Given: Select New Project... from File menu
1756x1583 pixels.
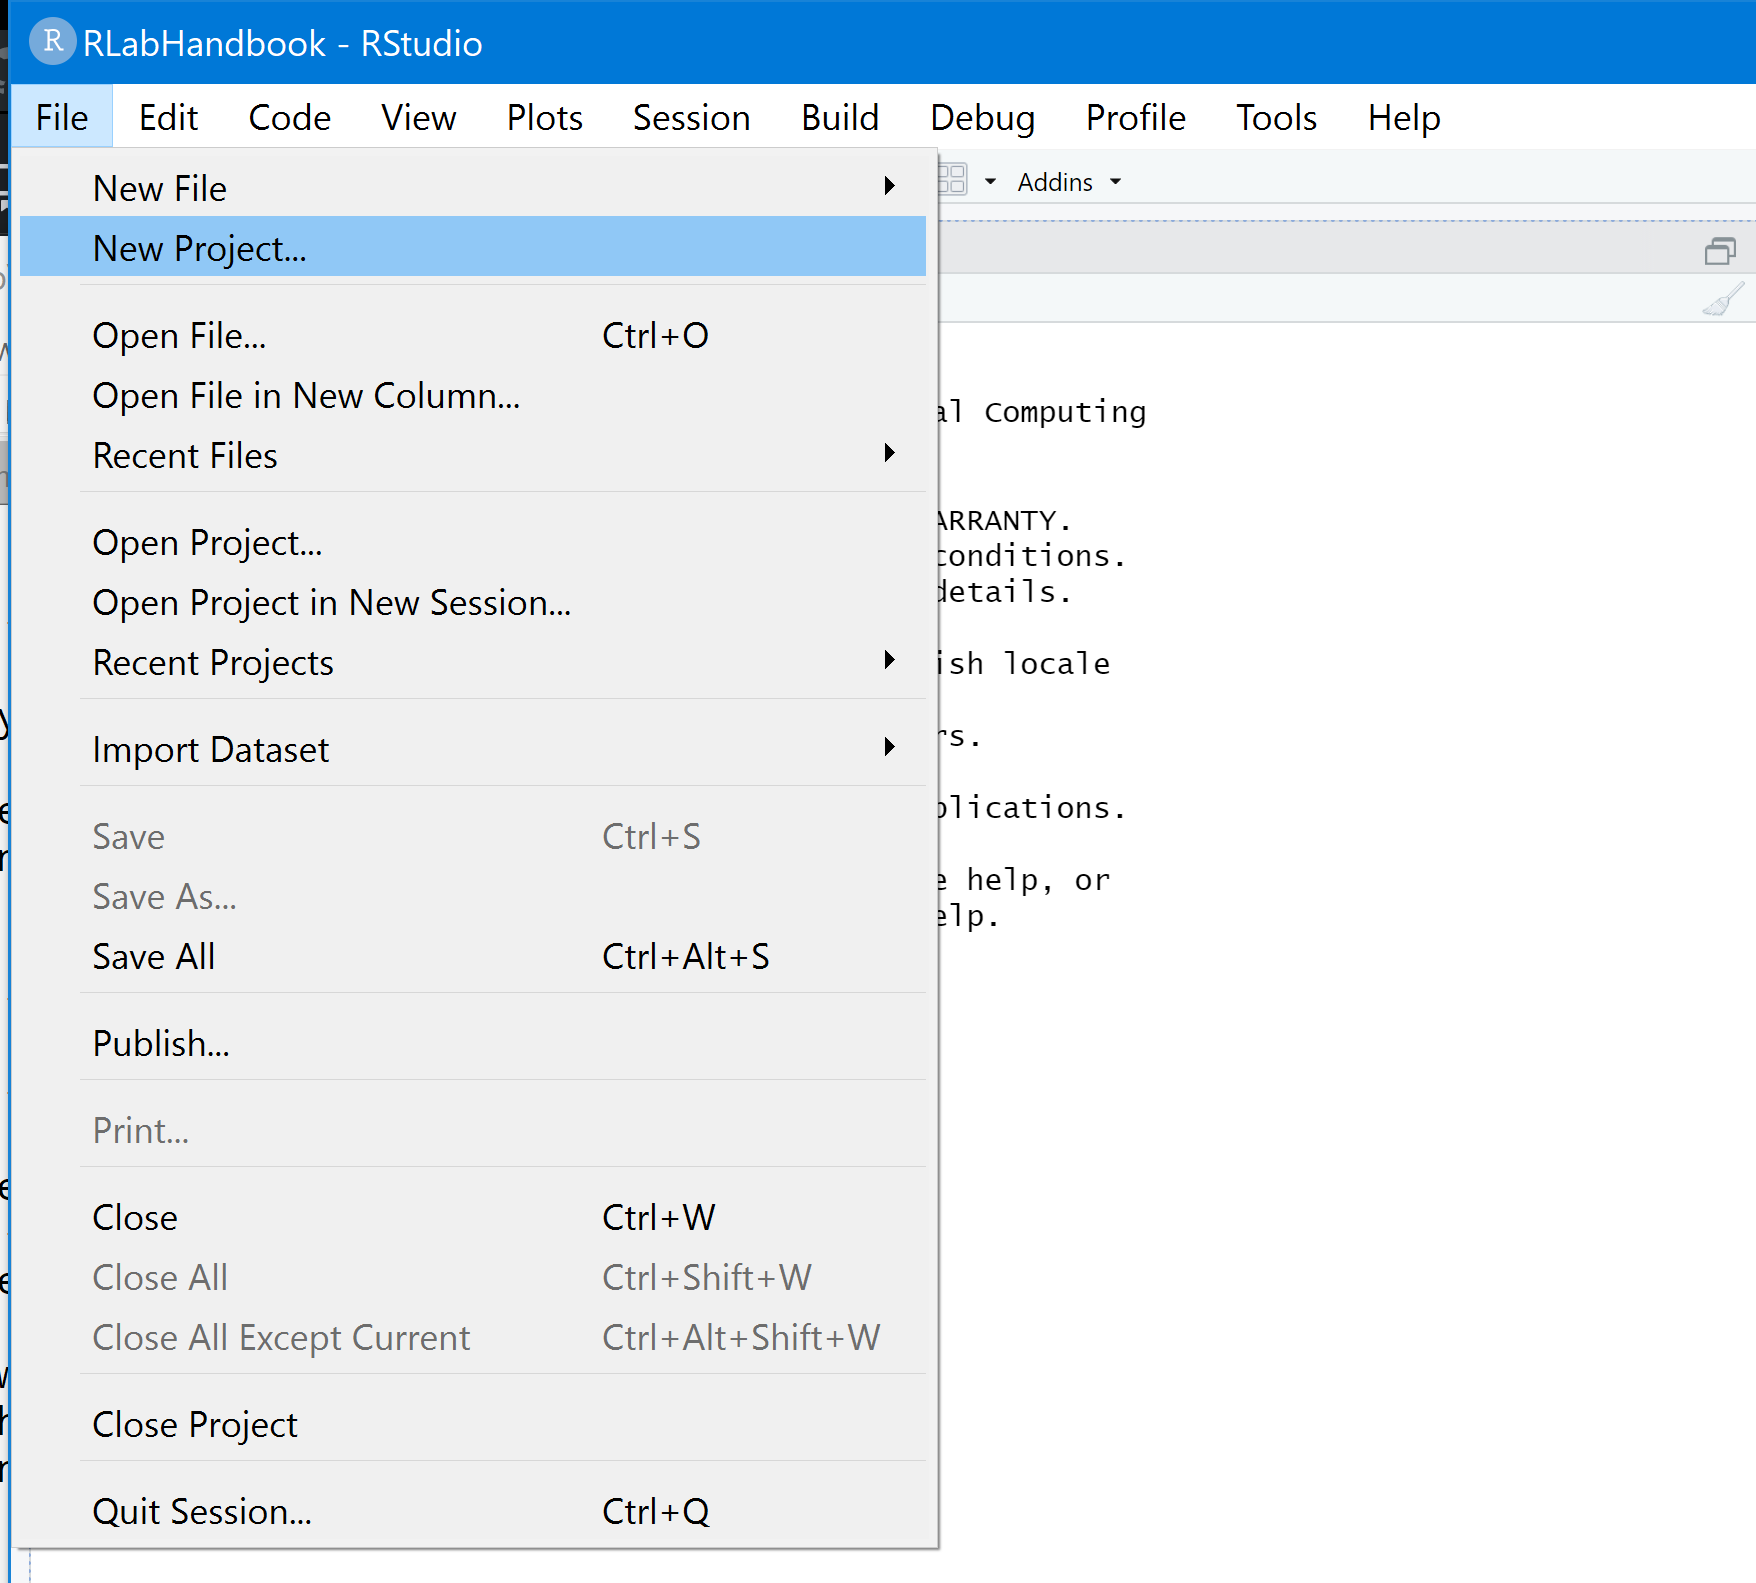Looking at the screenshot, I should click(200, 248).
